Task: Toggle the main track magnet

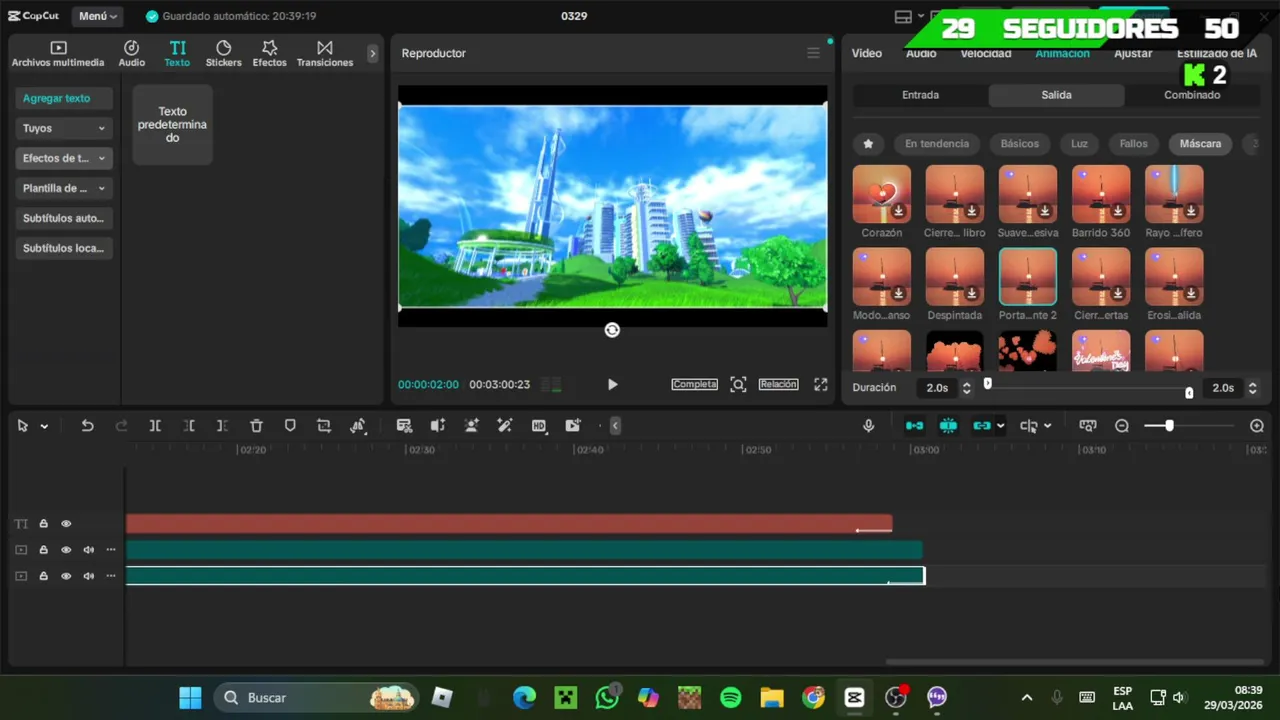Action: 914,426
